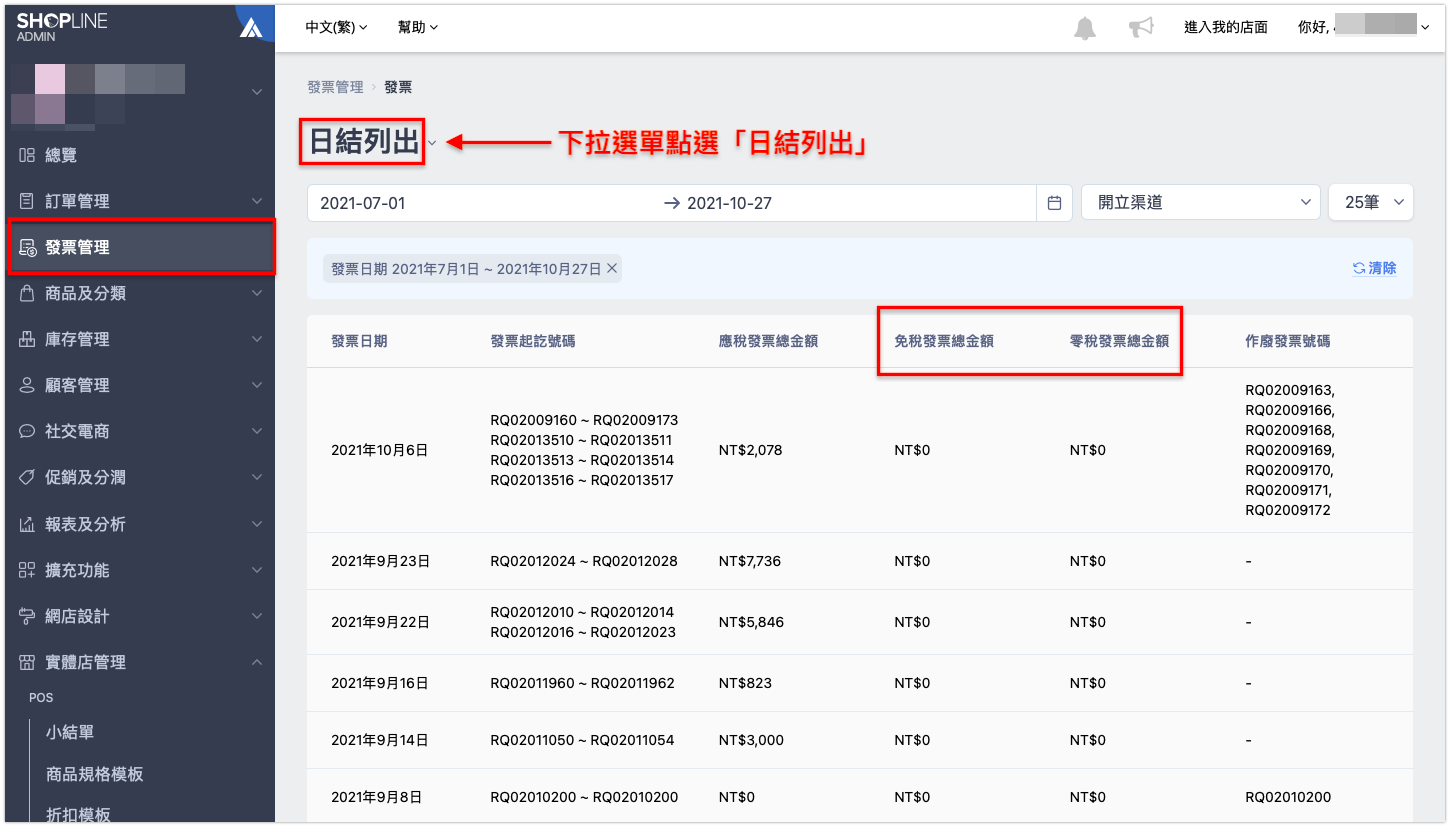The height and width of the screenshot is (827, 1450).
Task: Open 小結單 under POS
Action: pyautogui.click(x=70, y=732)
